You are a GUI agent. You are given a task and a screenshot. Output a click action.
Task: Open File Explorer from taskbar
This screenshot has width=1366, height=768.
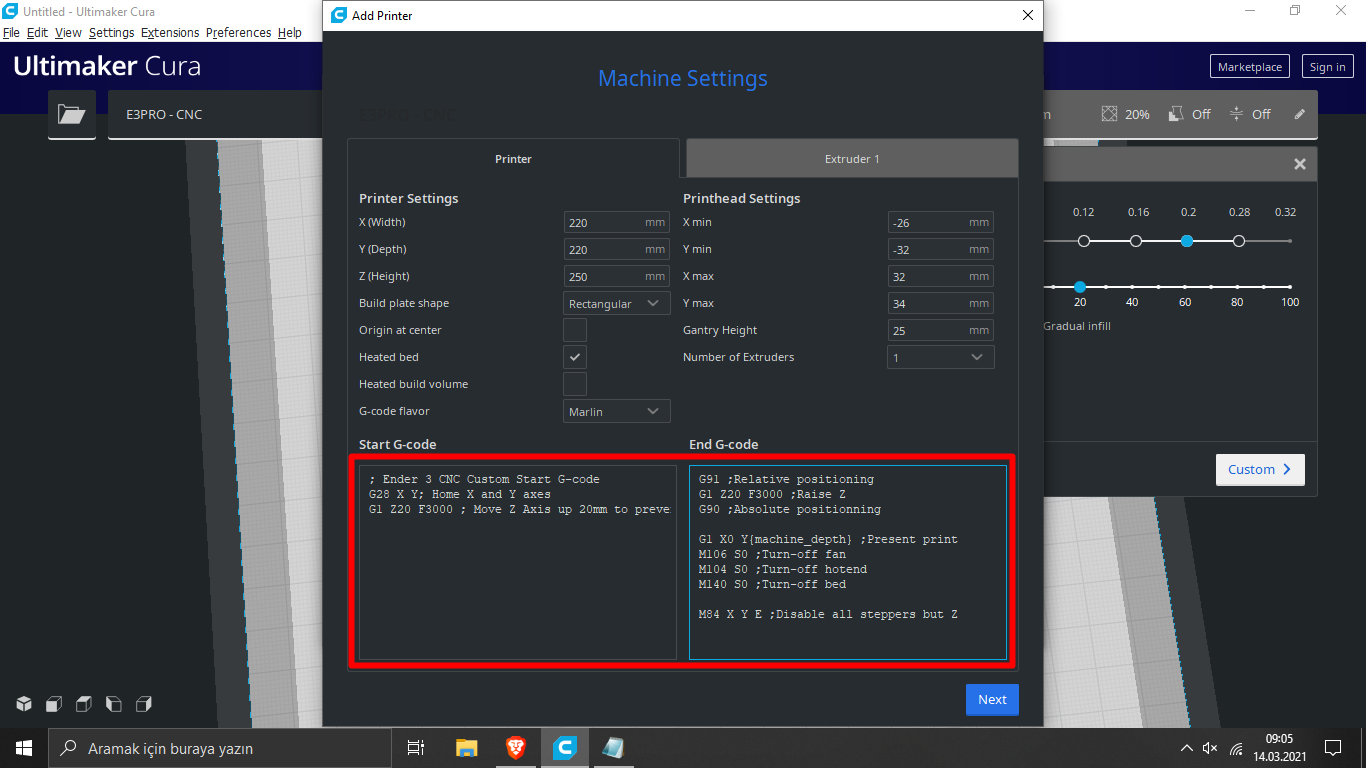click(x=466, y=748)
